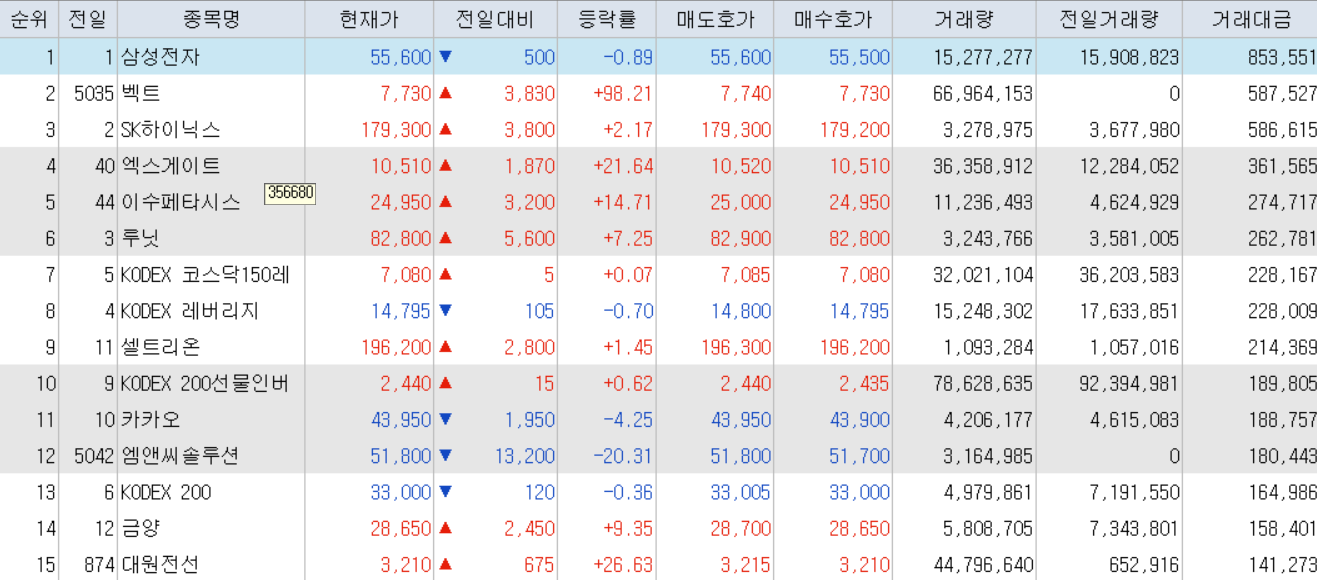Open the SK하이닉스 stock entry
The width and height of the screenshot is (1317, 580).
[170, 130]
